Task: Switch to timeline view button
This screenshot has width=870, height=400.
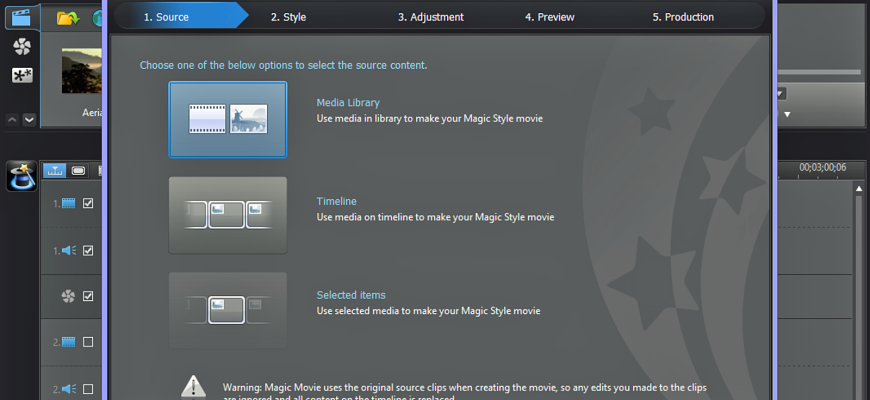Action: pos(54,170)
